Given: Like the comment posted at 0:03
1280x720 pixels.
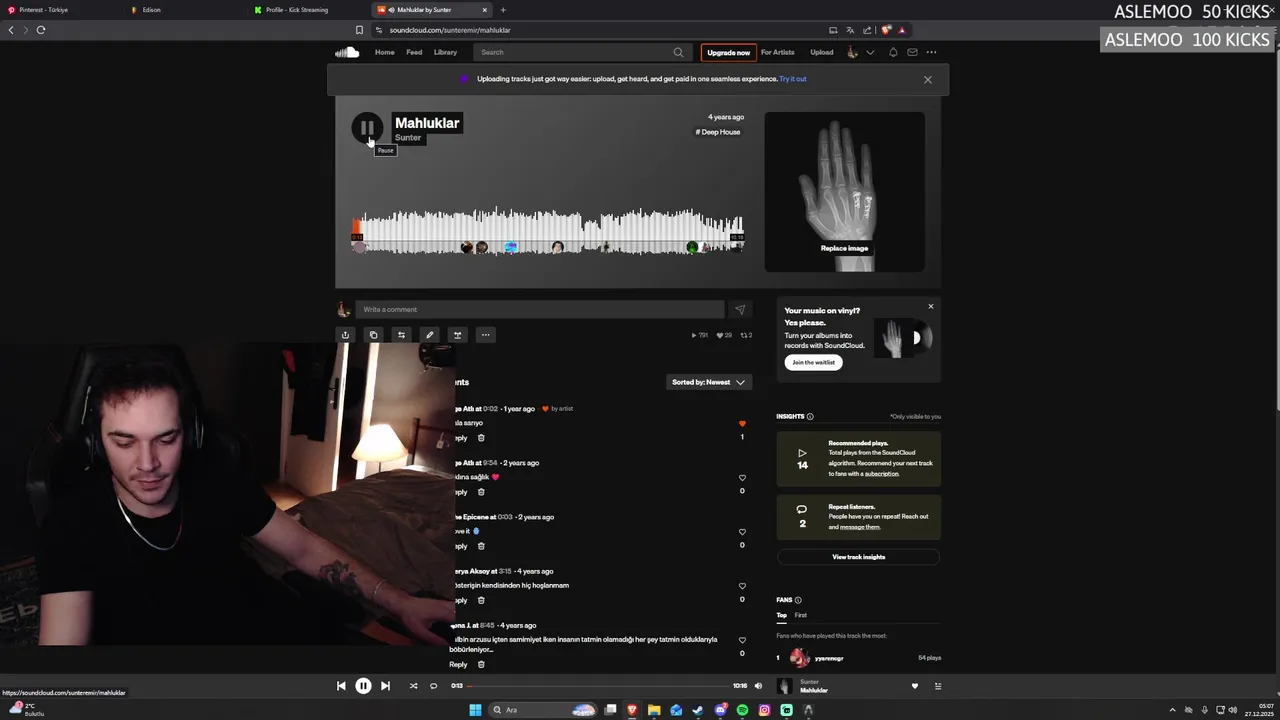Looking at the screenshot, I should [x=742, y=532].
